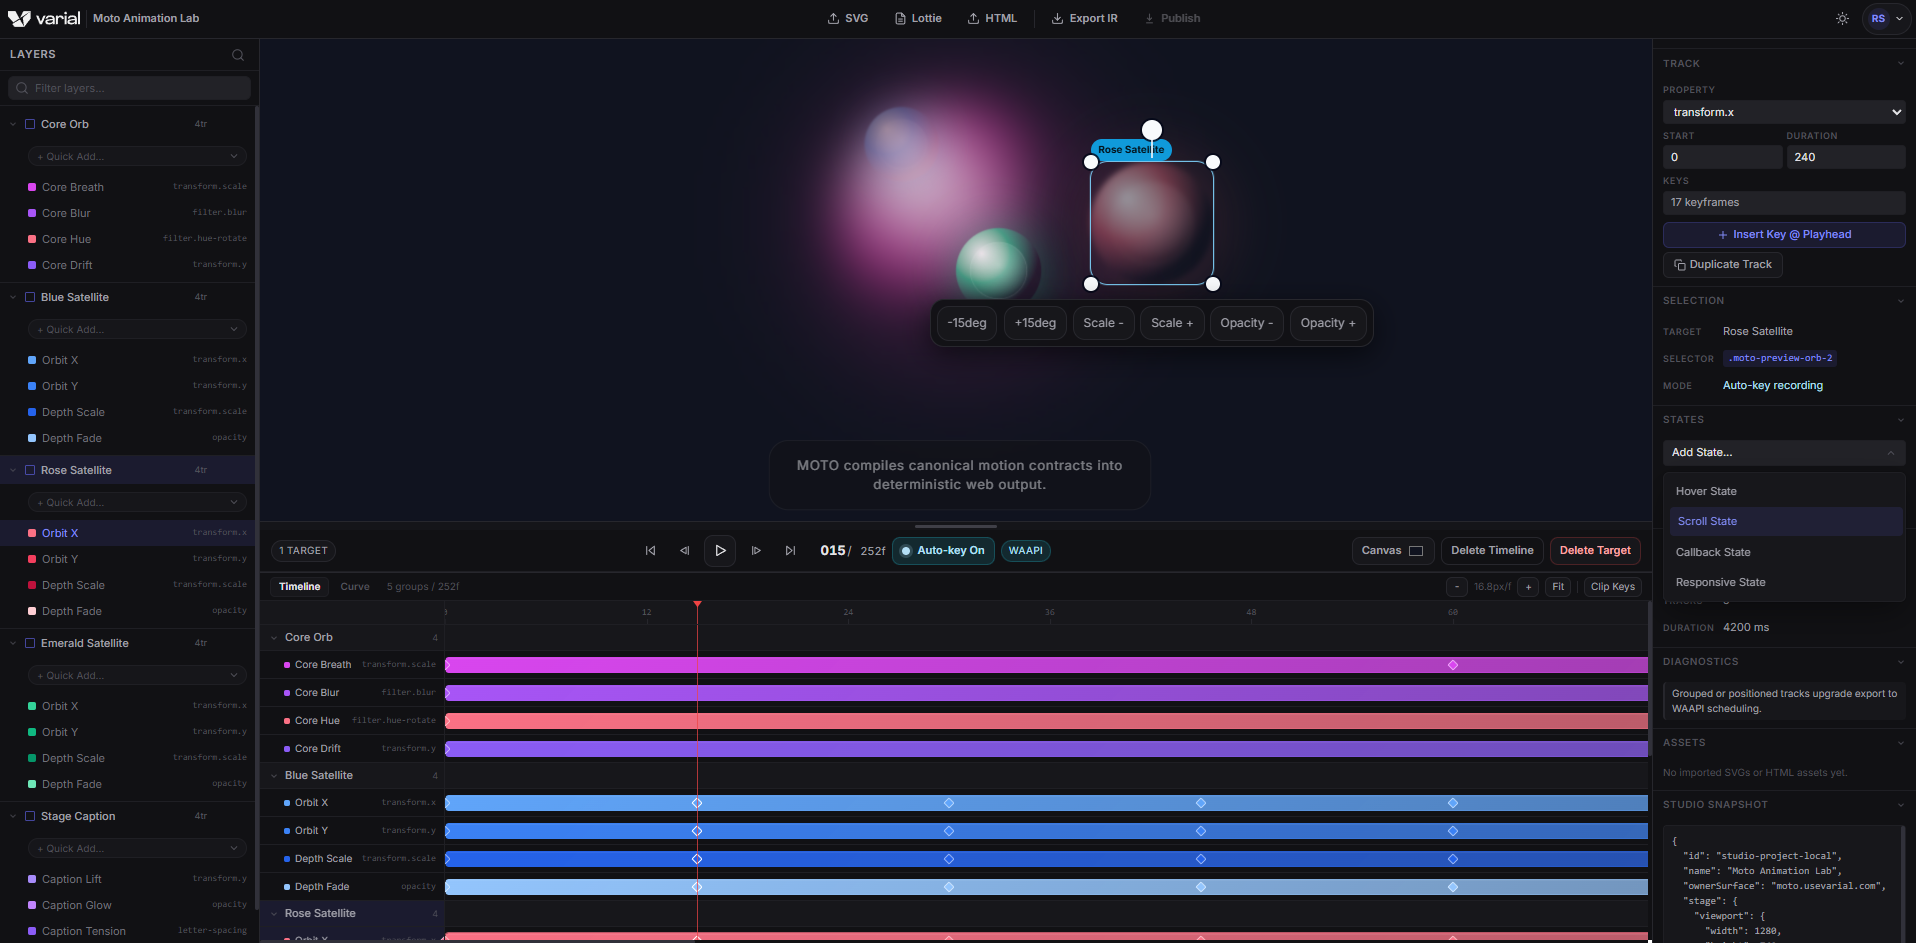Jump to the first frame

pos(650,551)
